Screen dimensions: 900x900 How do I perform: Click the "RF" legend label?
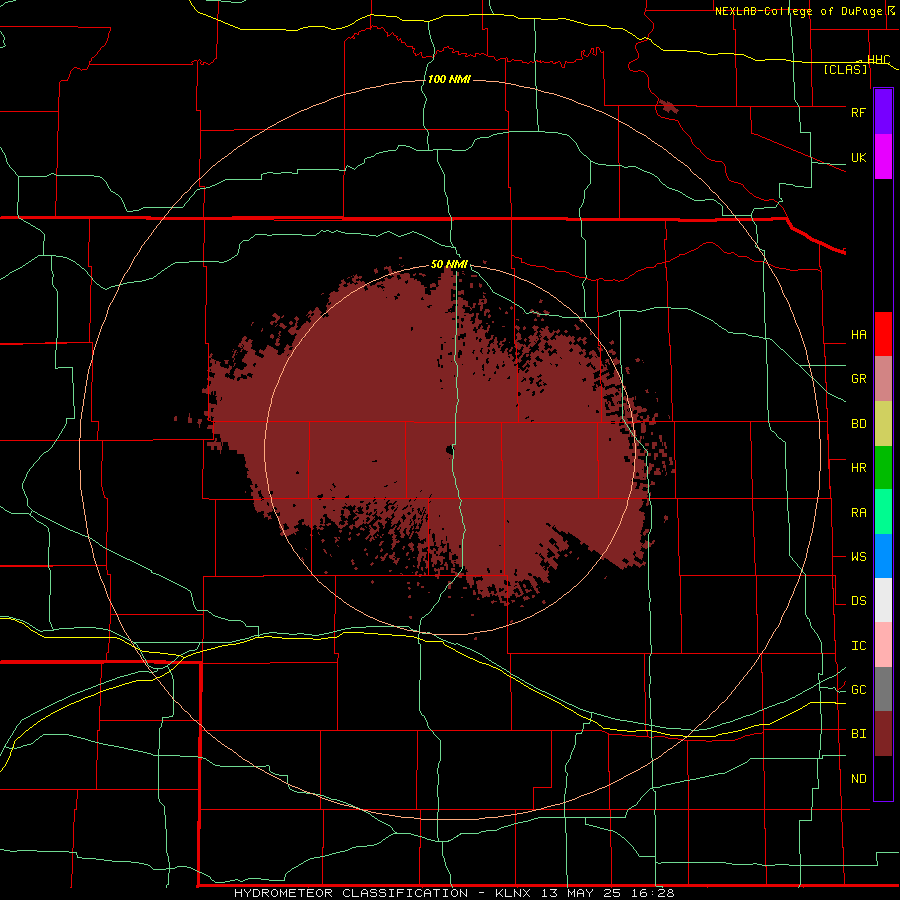858,112
